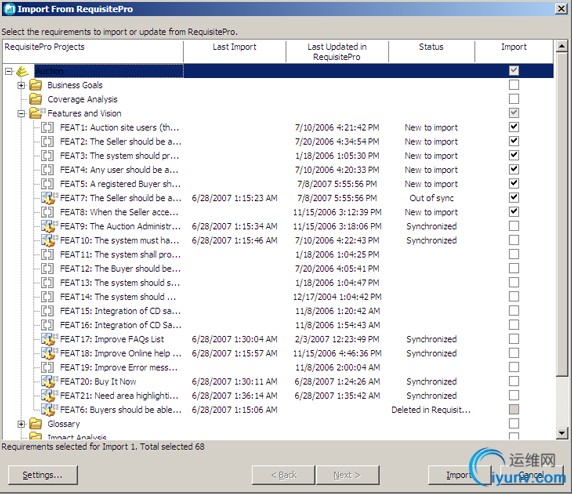Click the RequisitePro Projects column header
This screenshot has width=572, height=494.
coord(93,51)
